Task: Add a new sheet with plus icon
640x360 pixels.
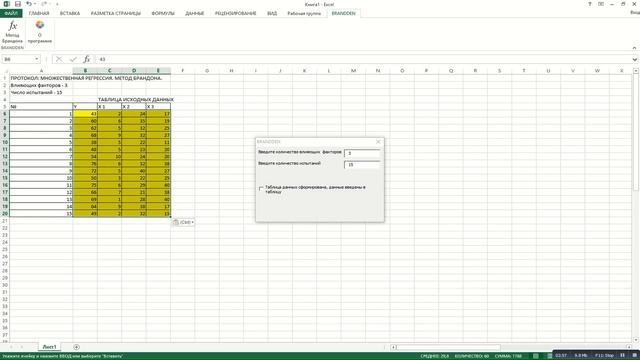Action: point(76,347)
